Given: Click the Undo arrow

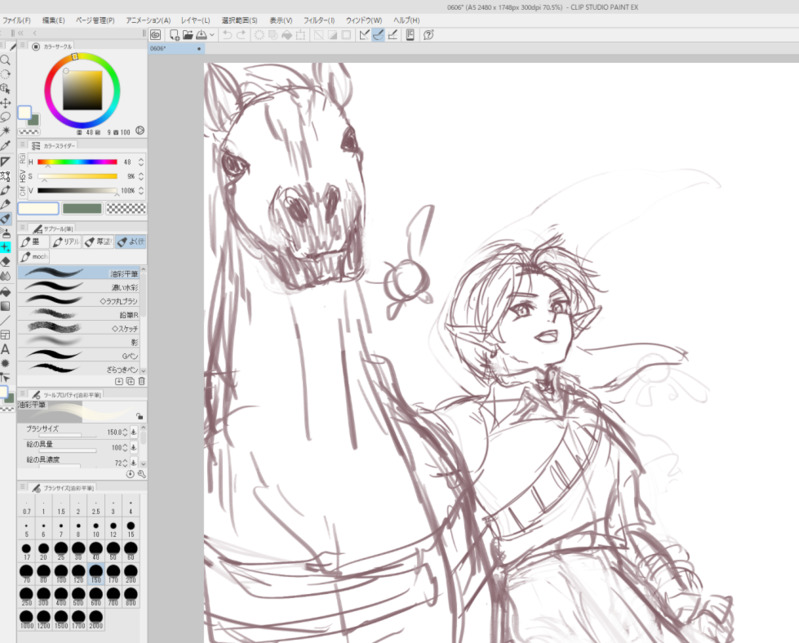Looking at the screenshot, I should (227, 35).
